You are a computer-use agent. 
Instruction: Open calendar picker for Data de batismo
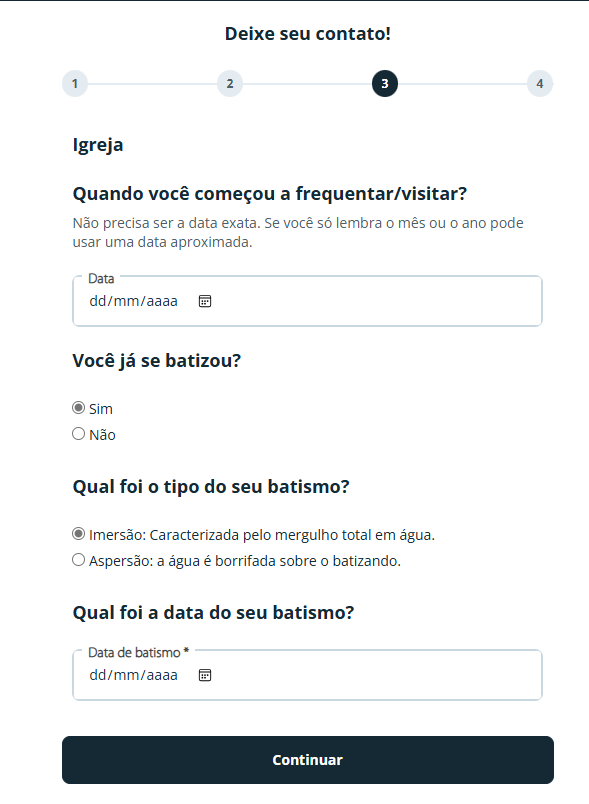click(x=205, y=675)
